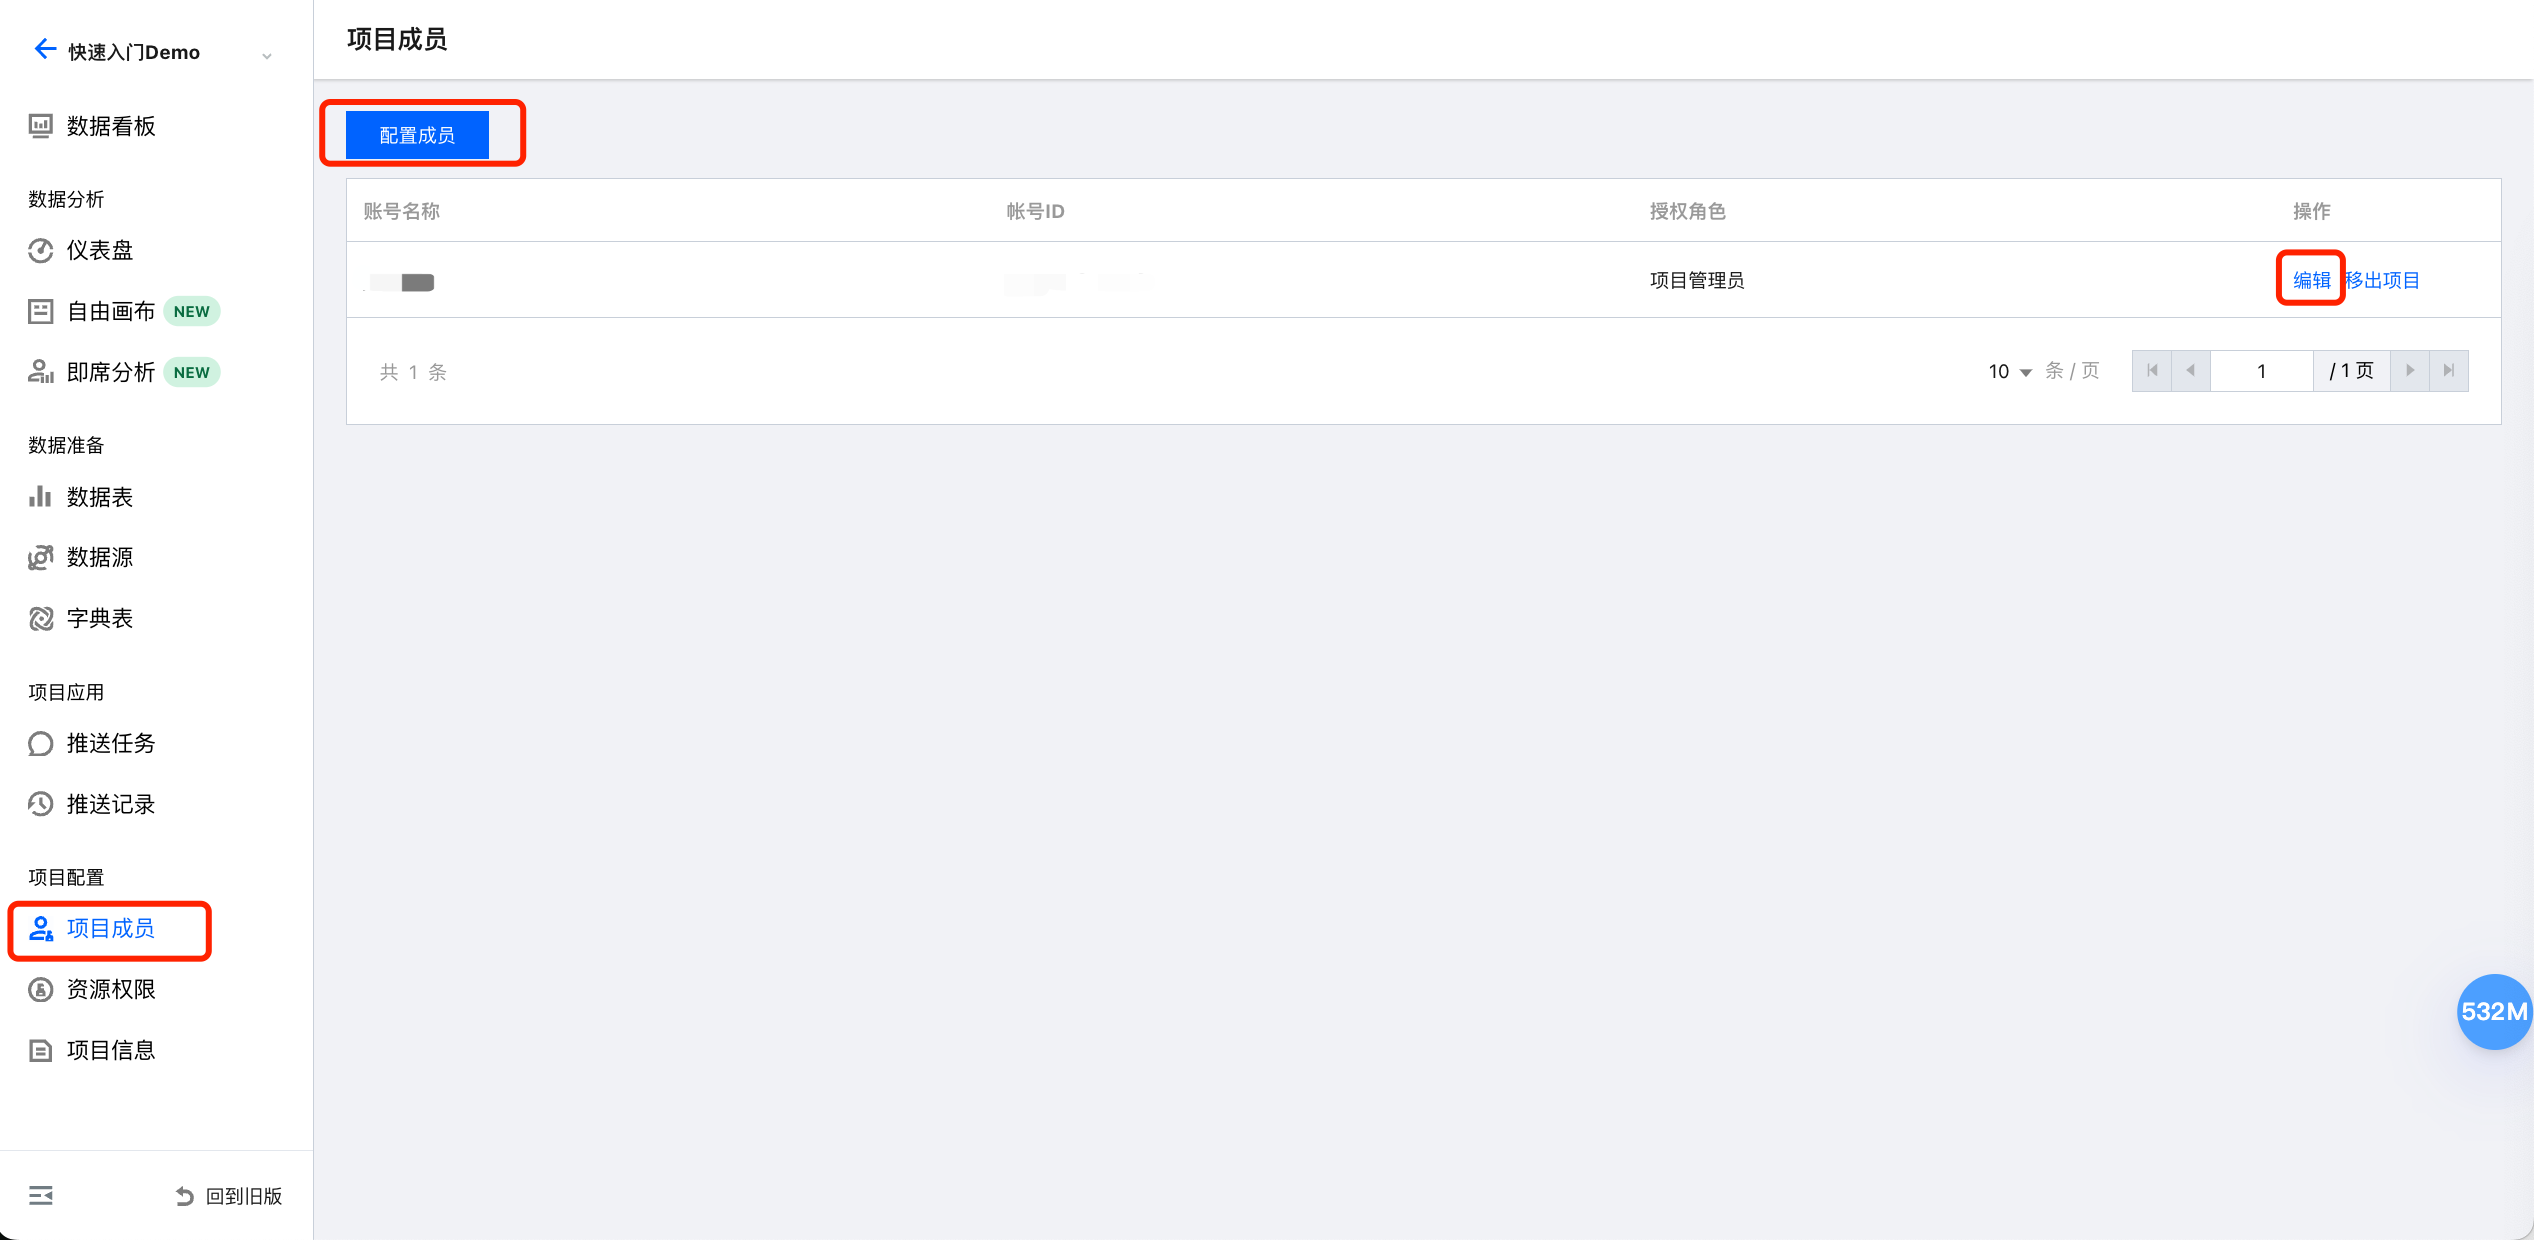The width and height of the screenshot is (2534, 1240).
Task: Open the 数据看板 dashboard icon
Action: click(x=40, y=126)
